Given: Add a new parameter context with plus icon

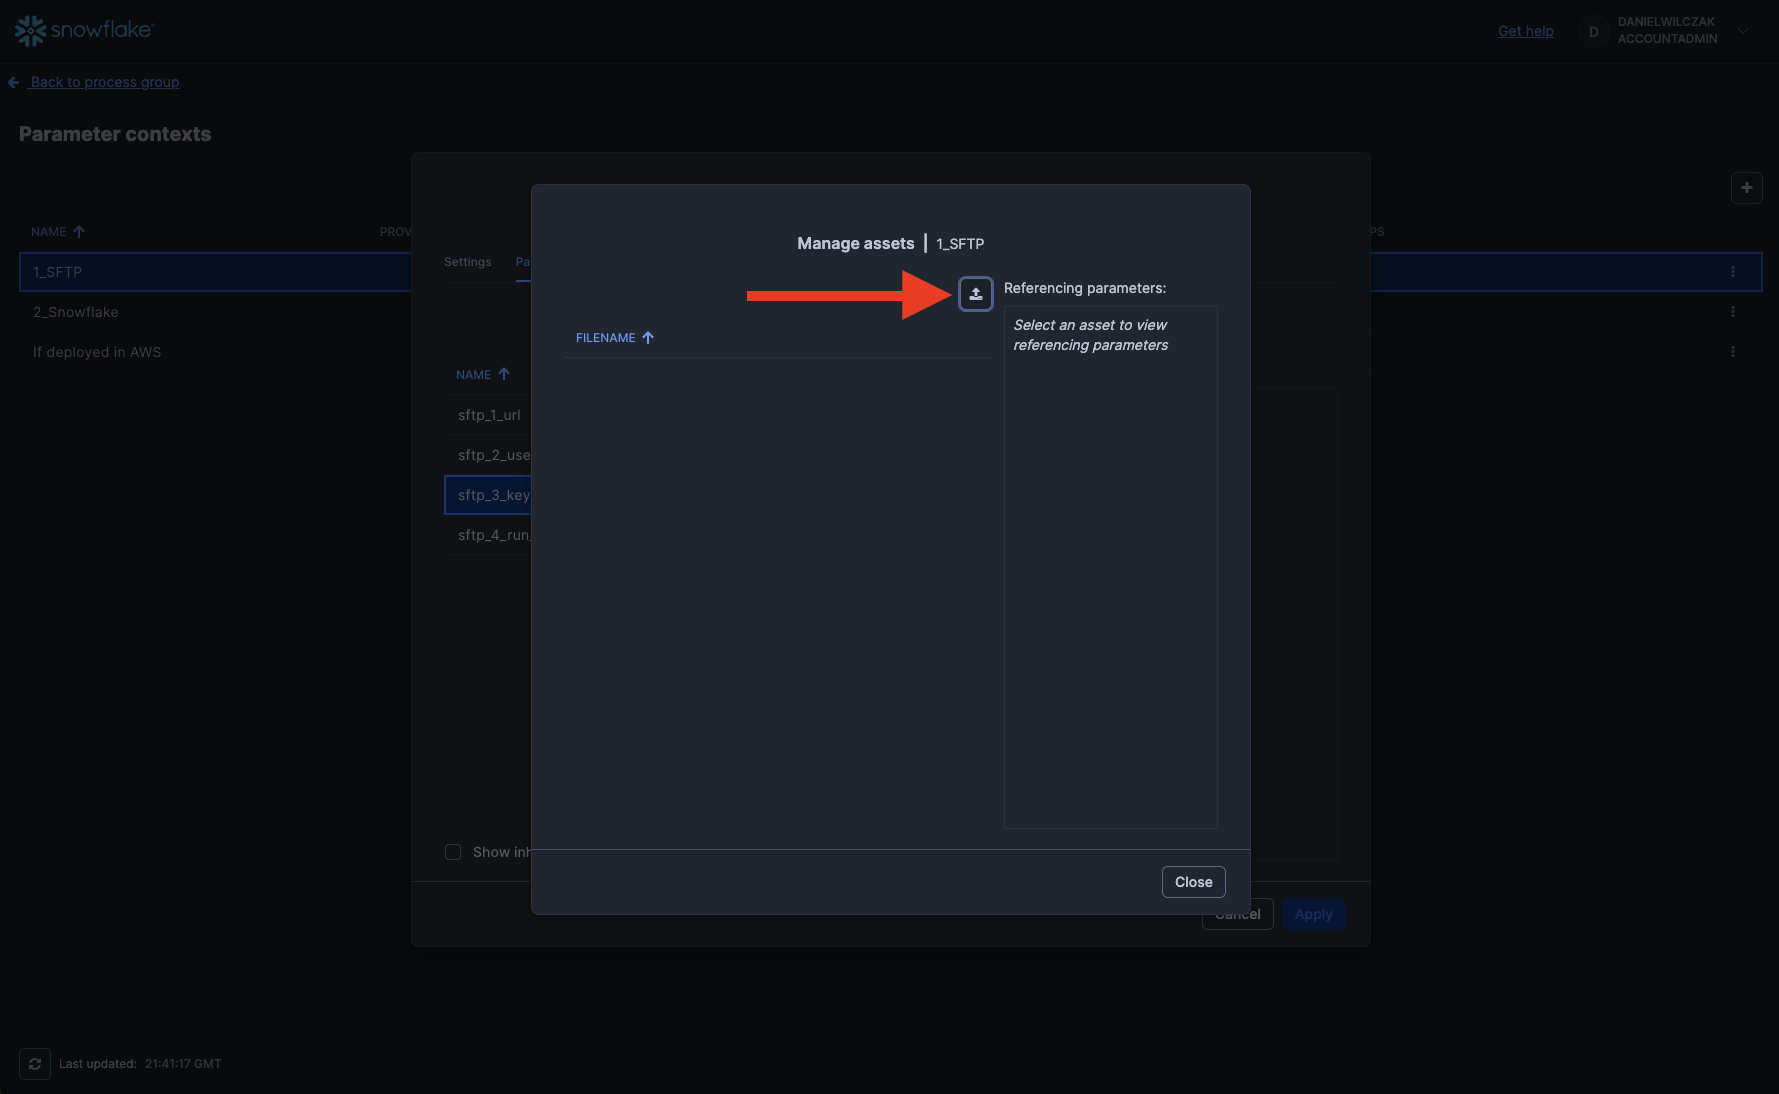Looking at the screenshot, I should tap(1746, 188).
